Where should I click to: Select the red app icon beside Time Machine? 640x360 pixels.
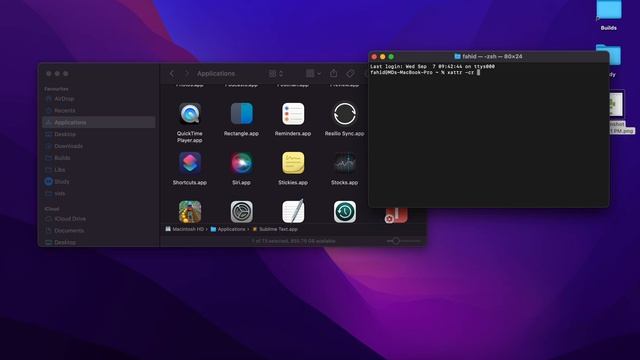[396, 216]
